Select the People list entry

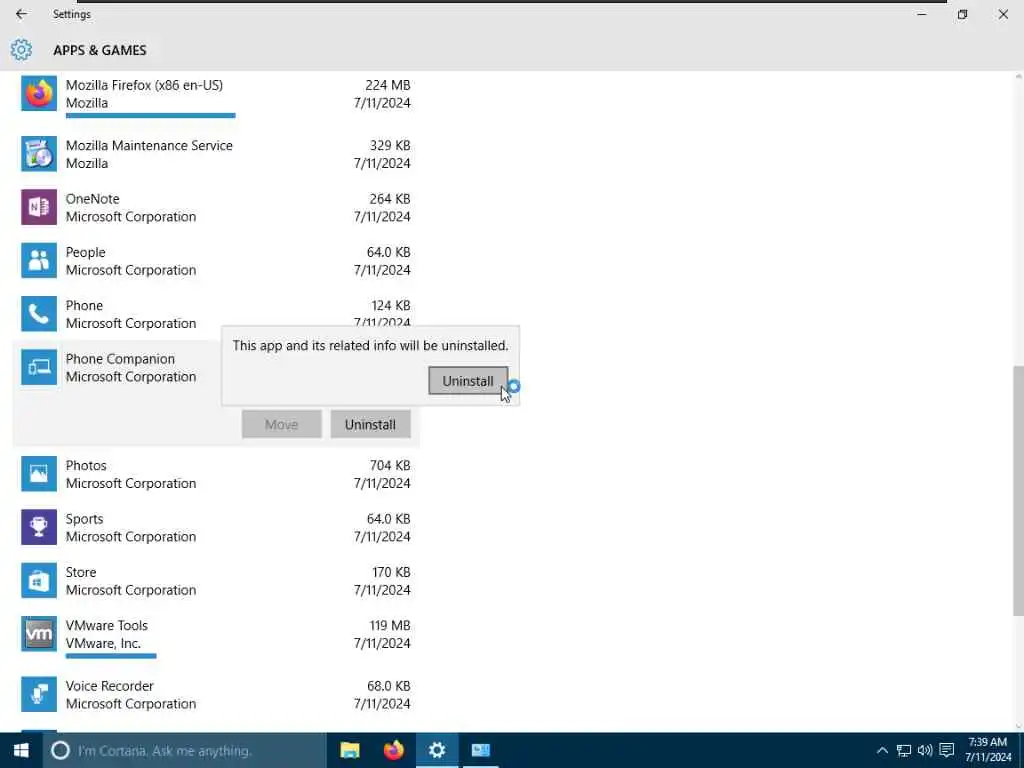coord(216,261)
